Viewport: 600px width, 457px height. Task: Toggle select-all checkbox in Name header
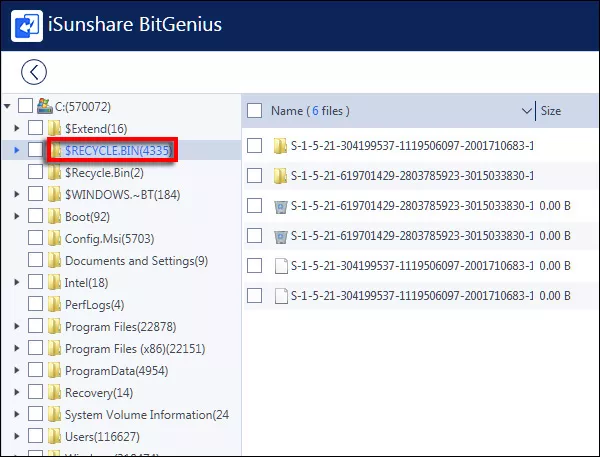[x=254, y=111]
